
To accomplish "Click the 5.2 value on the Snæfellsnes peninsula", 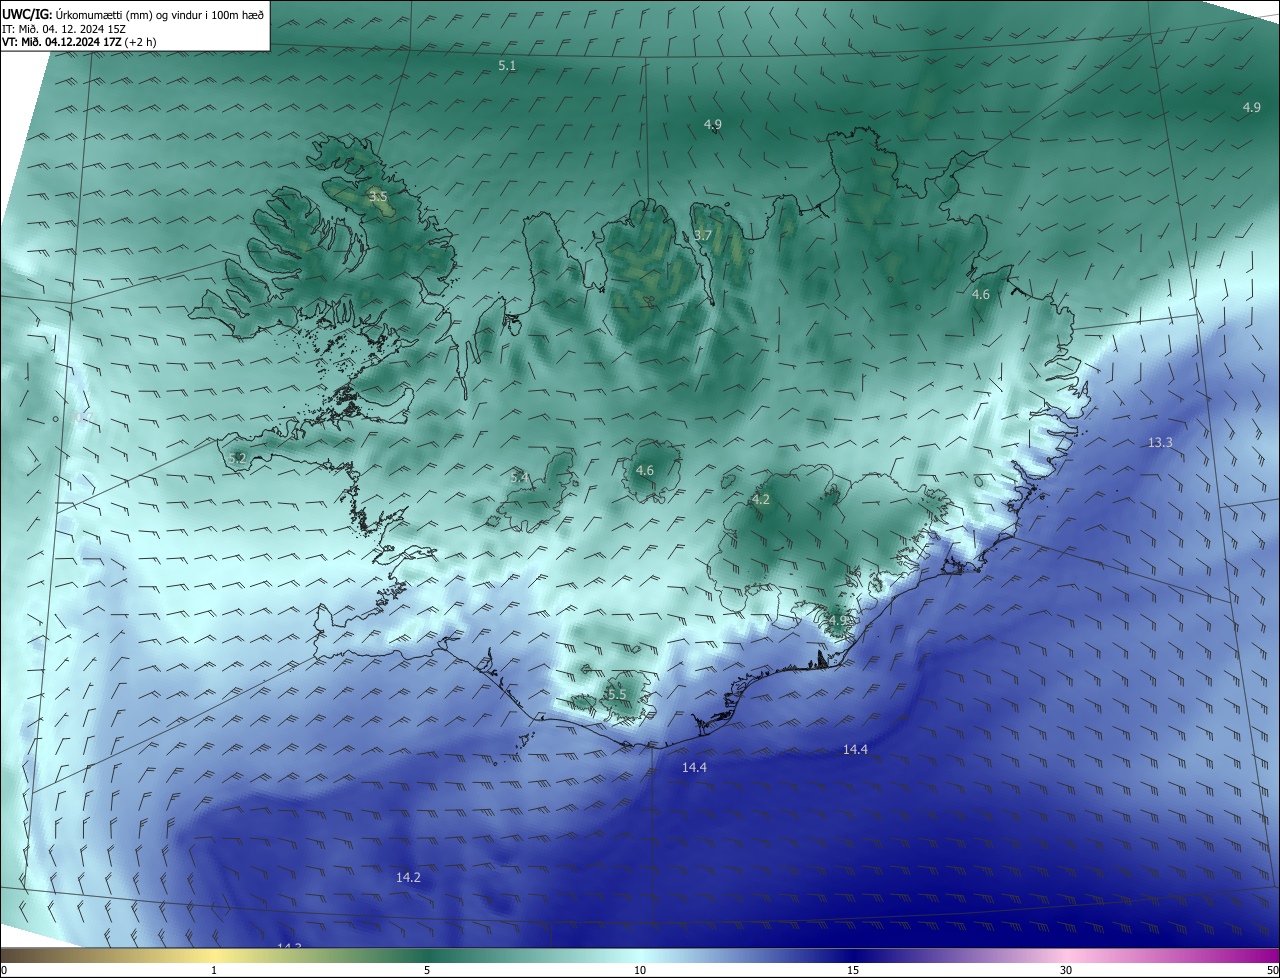I will pyautogui.click(x=237, y=458).
